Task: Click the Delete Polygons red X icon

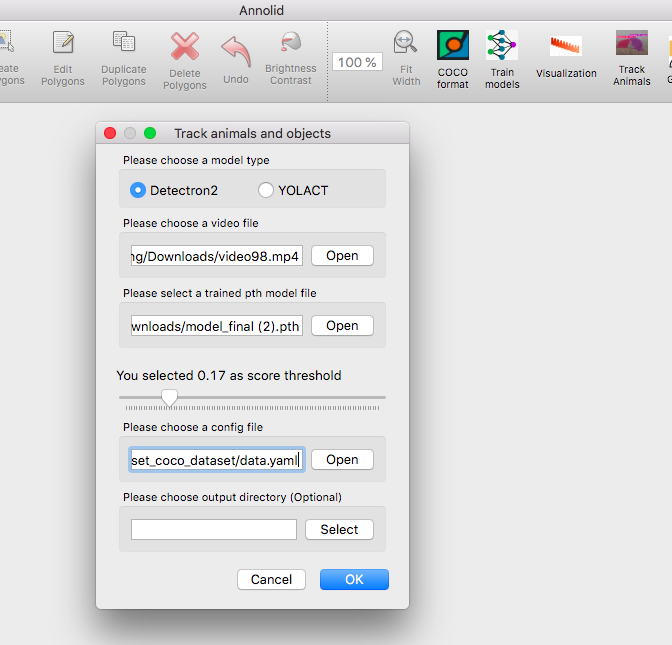Action: click(185, 46)
